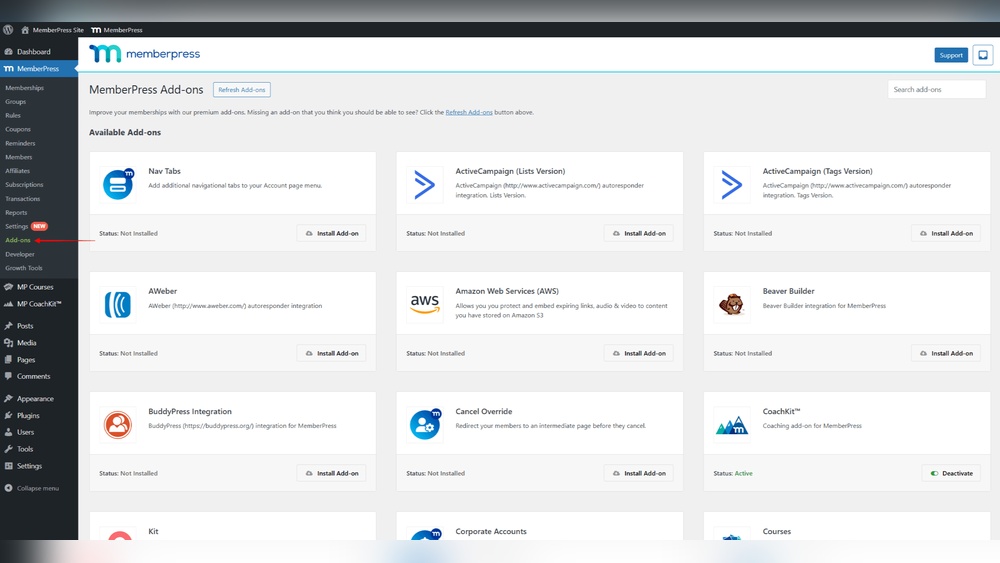1000x563 pixels.
Task: Click the Search add-ons input field
Action: [936, 89]
